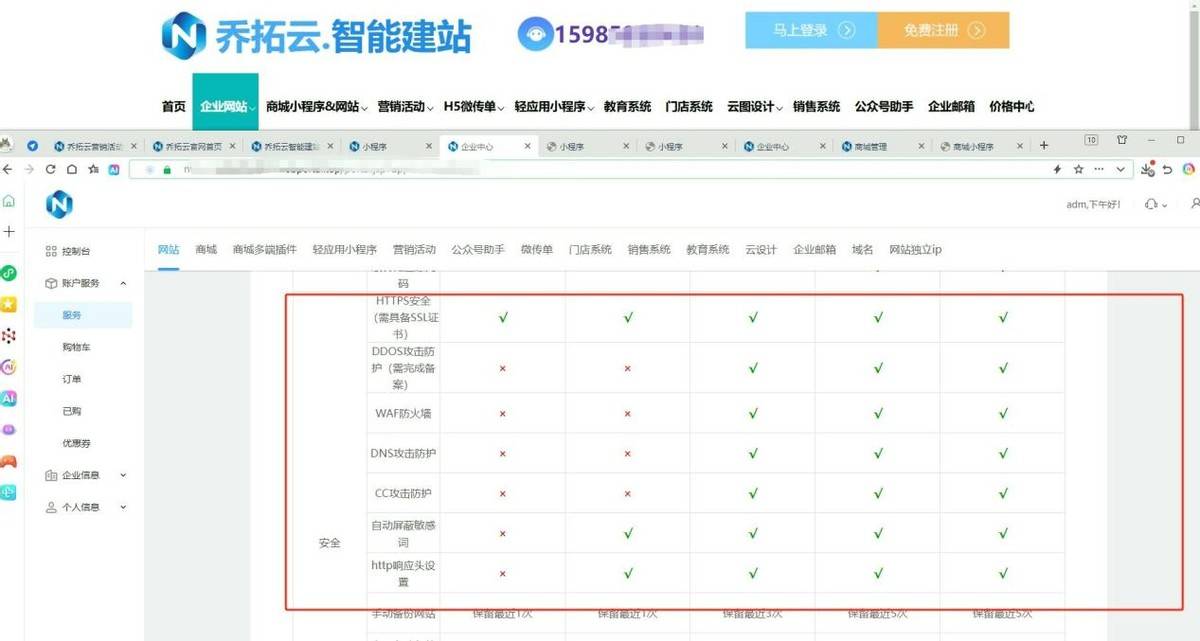The image size is (1200, 641).
Task: Switch to the 企业邮箱 tab
Action: pos(814,250)
